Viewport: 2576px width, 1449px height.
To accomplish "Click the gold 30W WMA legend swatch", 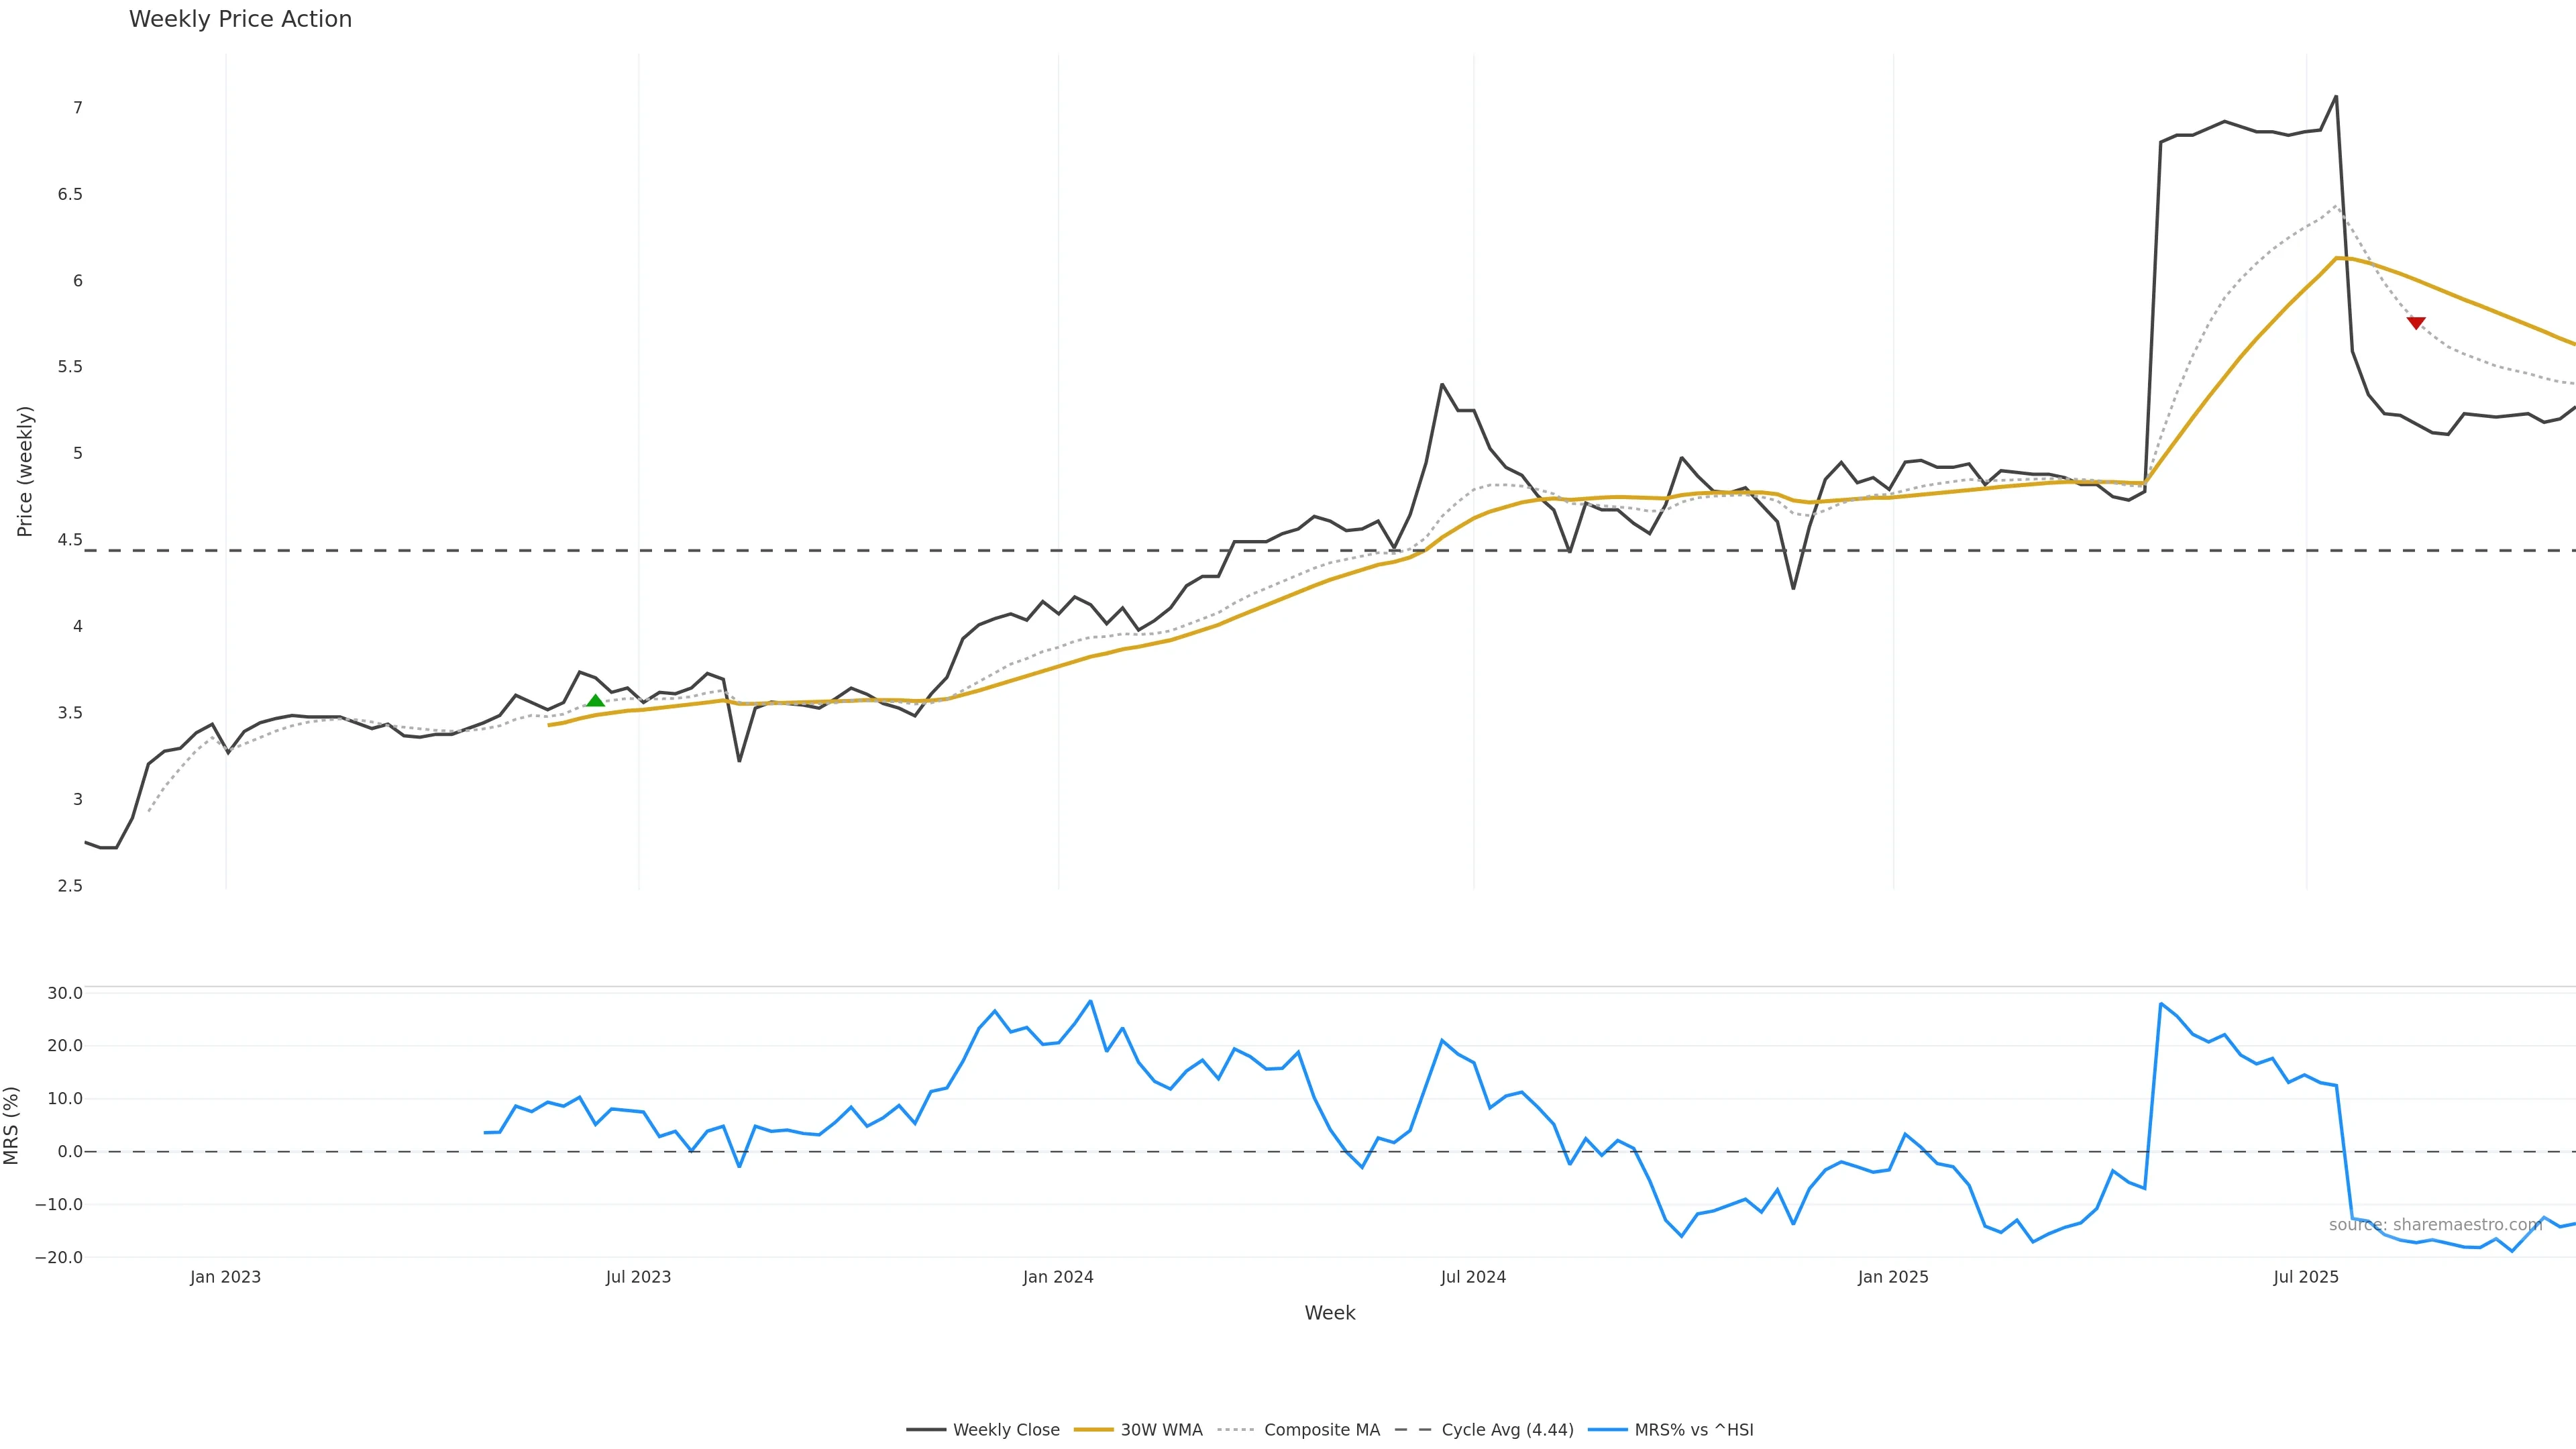I will [1093, 1430].
